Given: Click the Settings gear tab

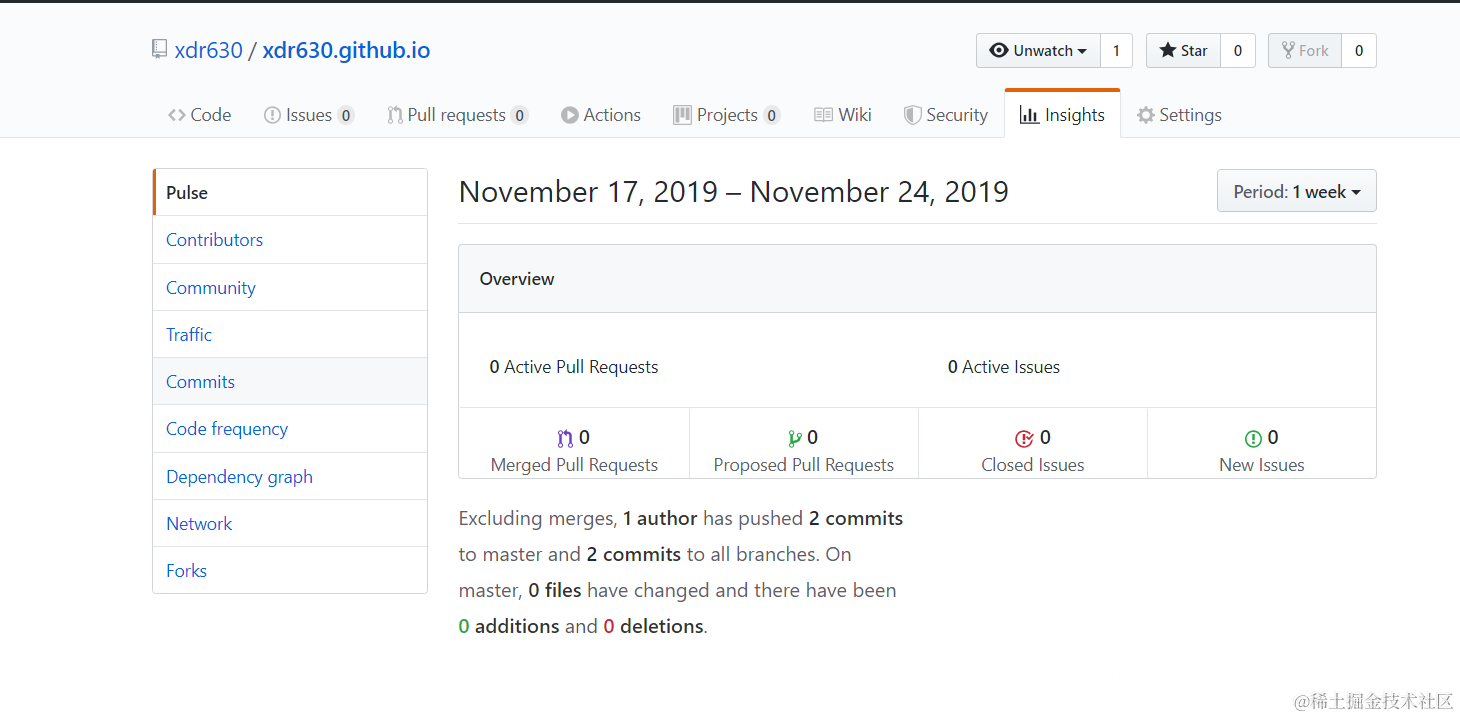Looking at the screenshot, I should point(1179,115).
